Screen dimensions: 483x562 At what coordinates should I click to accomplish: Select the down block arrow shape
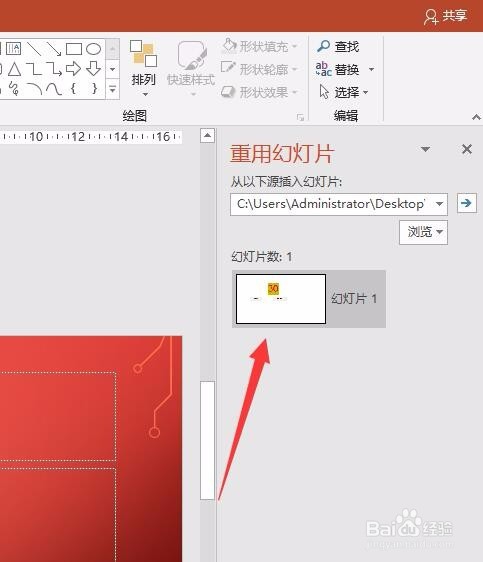click(x=94, y=69)
